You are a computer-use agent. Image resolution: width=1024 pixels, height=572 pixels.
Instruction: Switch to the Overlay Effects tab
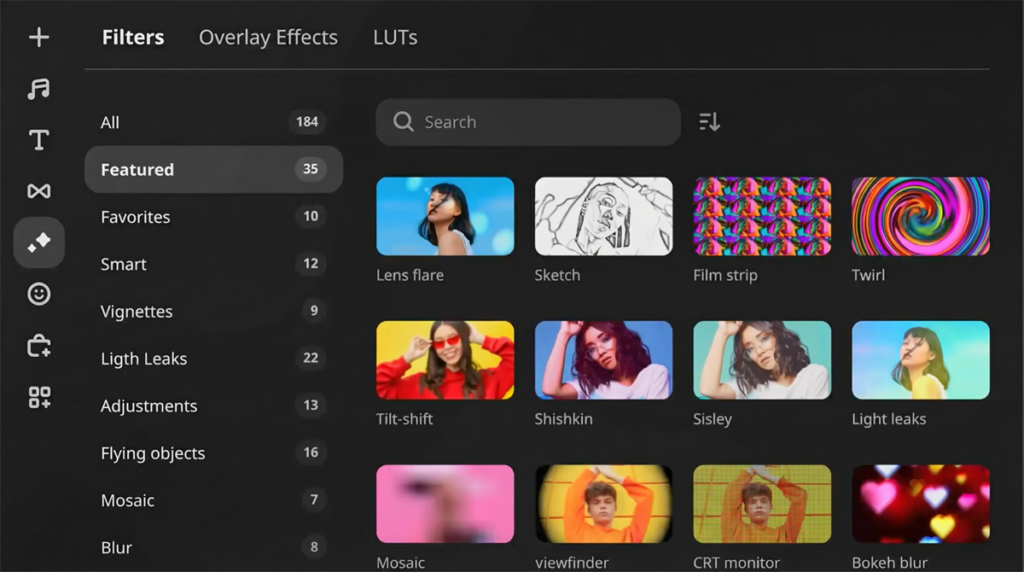[268, 37]
